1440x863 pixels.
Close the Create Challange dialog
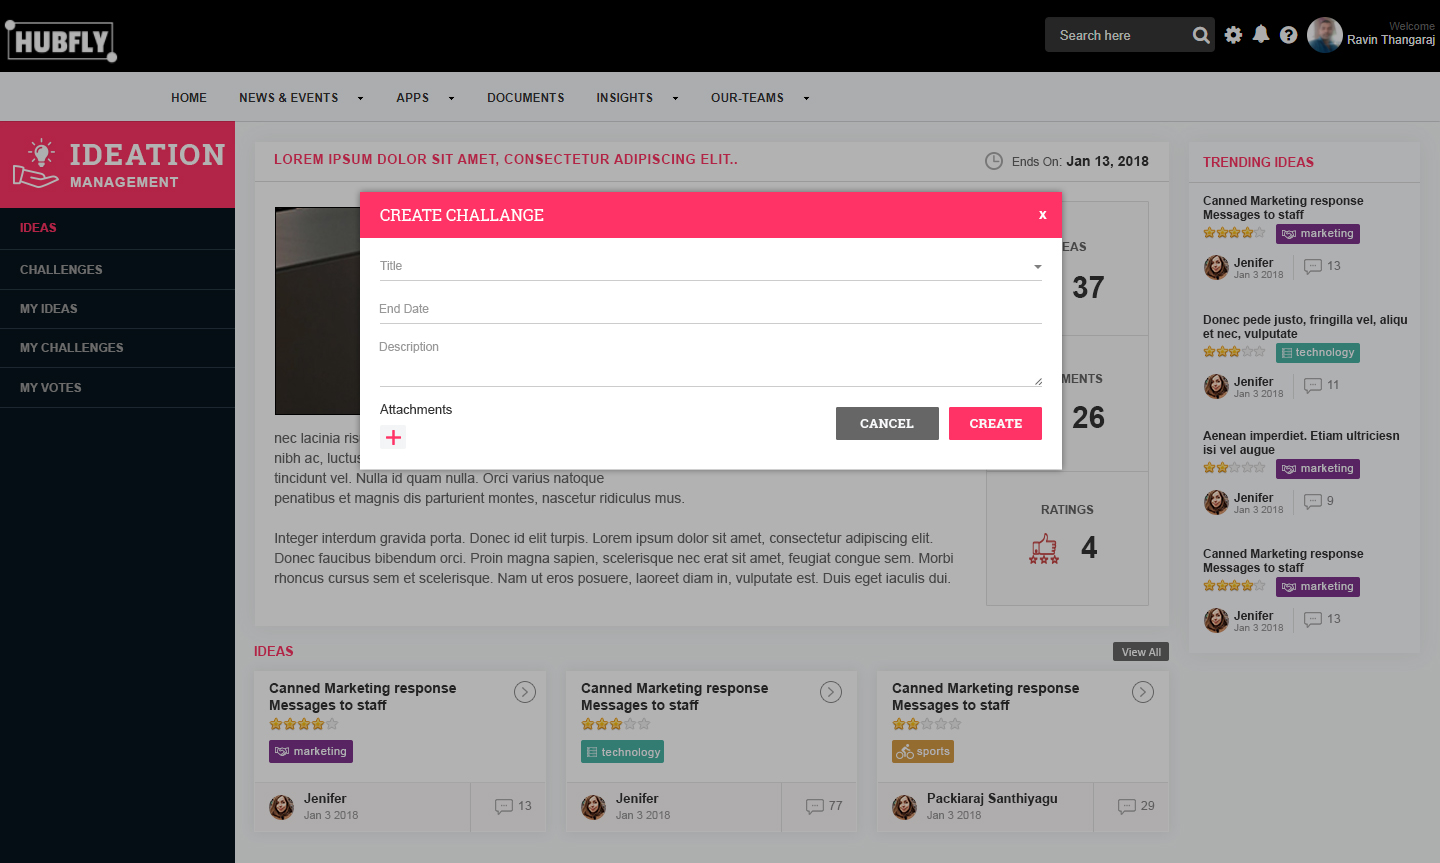pos(1042,214)
